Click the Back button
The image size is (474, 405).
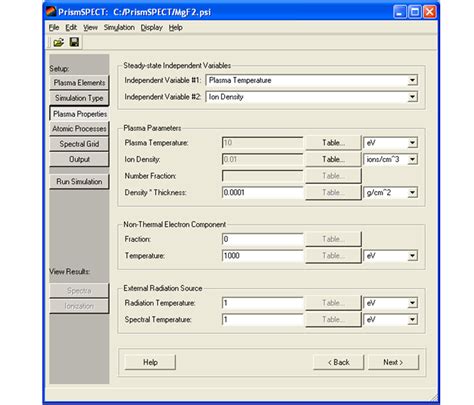click(x=339, y=362)
